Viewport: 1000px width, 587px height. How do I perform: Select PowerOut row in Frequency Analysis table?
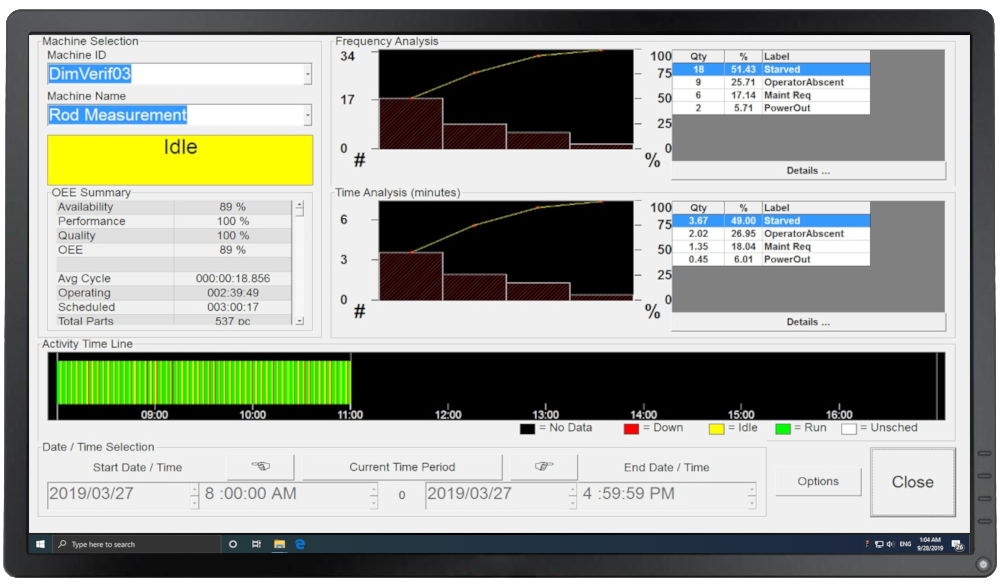coord(771,108)
